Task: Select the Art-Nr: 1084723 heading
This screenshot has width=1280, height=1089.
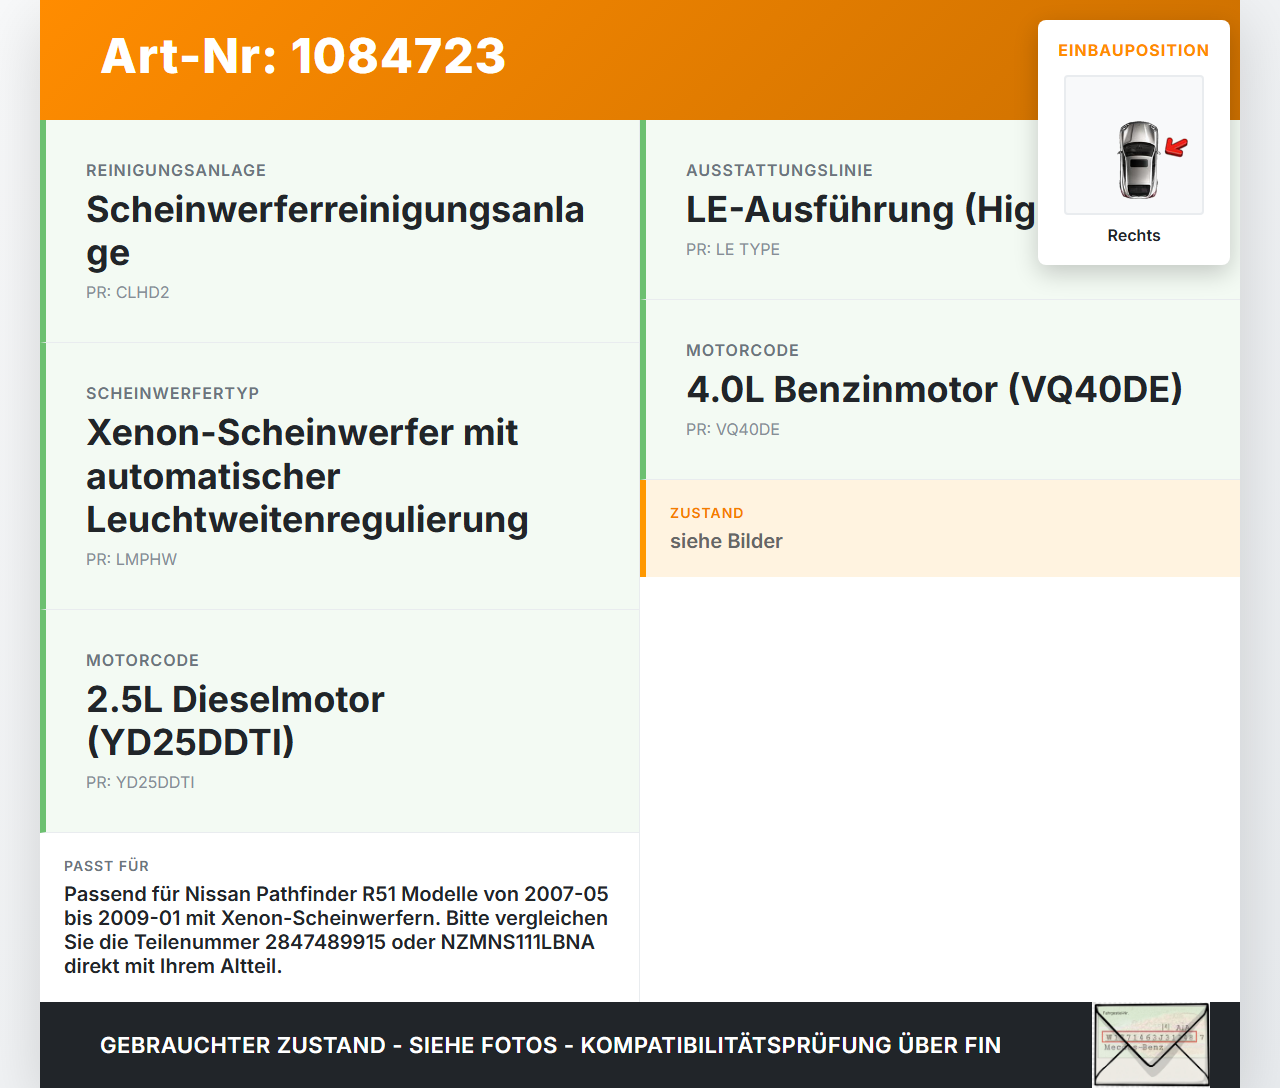Action: coord(303,56)
